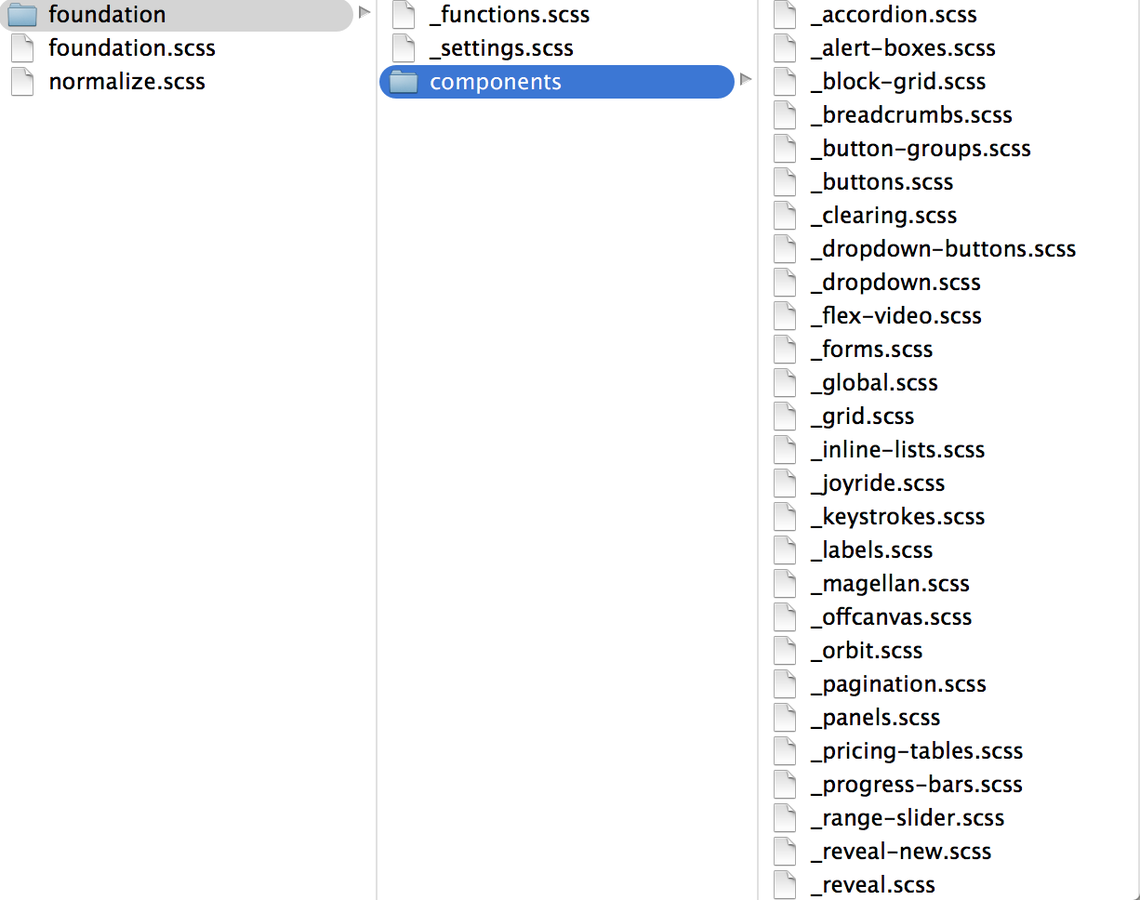
Task: Select the _dropdown.scss file name
Action: point(896,282)
